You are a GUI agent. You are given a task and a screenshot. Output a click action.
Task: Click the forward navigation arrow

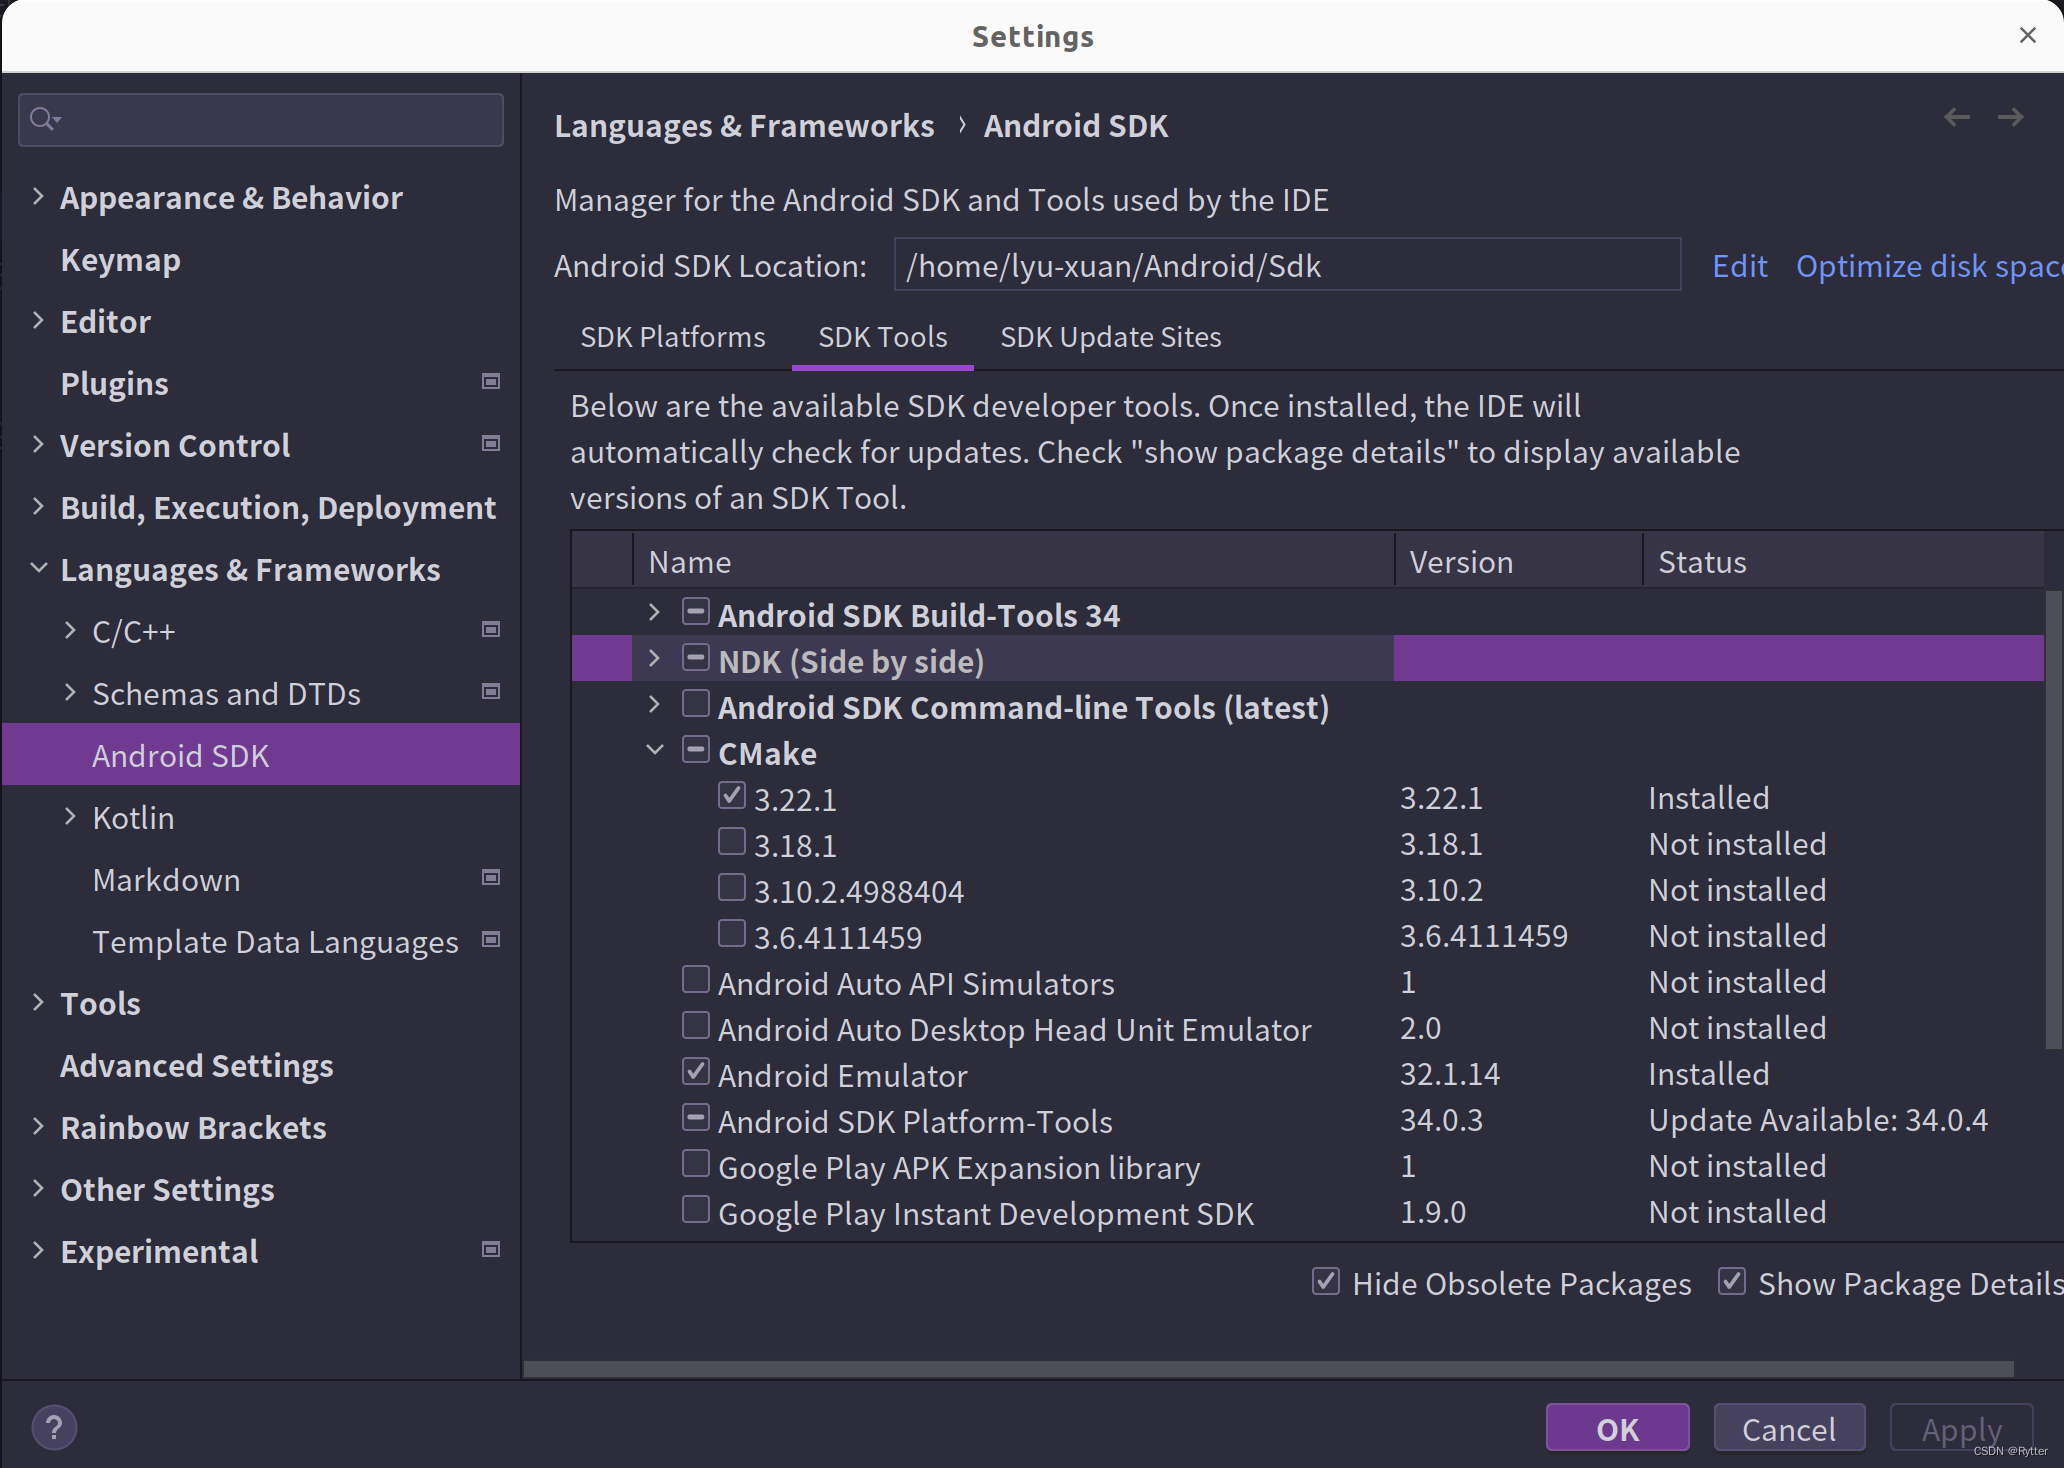point(2011,117)
